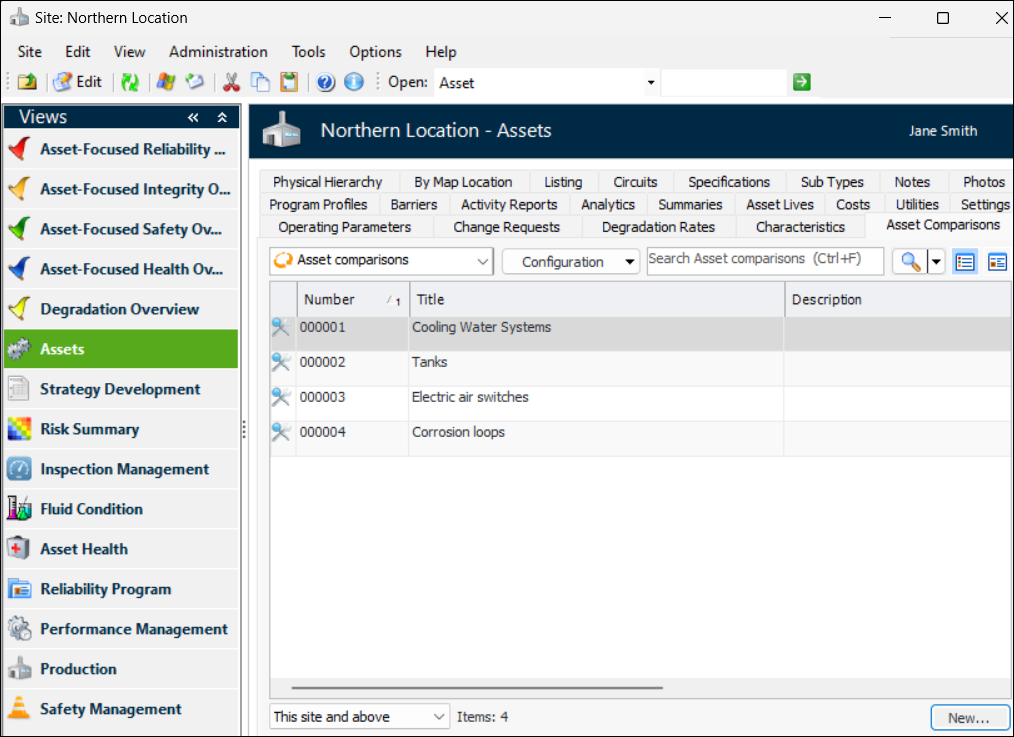Switch to card view layout
This screenshot has height=737, width=1014.
(x=997, y=261)
